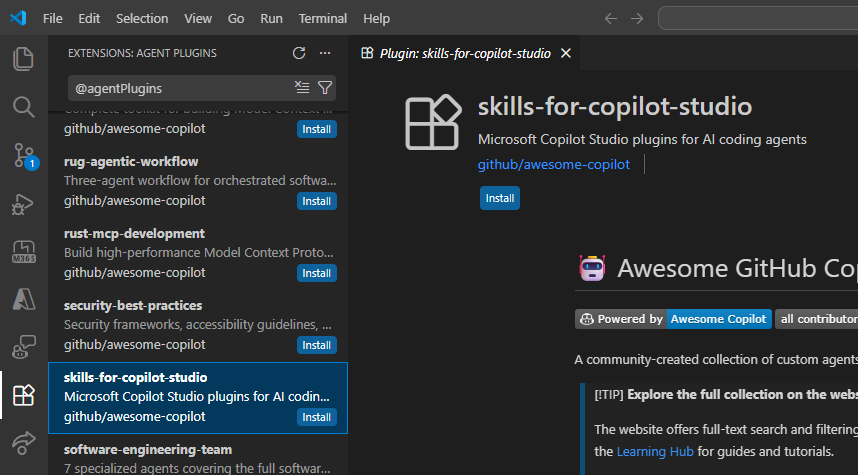
Task: Refresh the agent plugins list
Action: tap(299, 53)
